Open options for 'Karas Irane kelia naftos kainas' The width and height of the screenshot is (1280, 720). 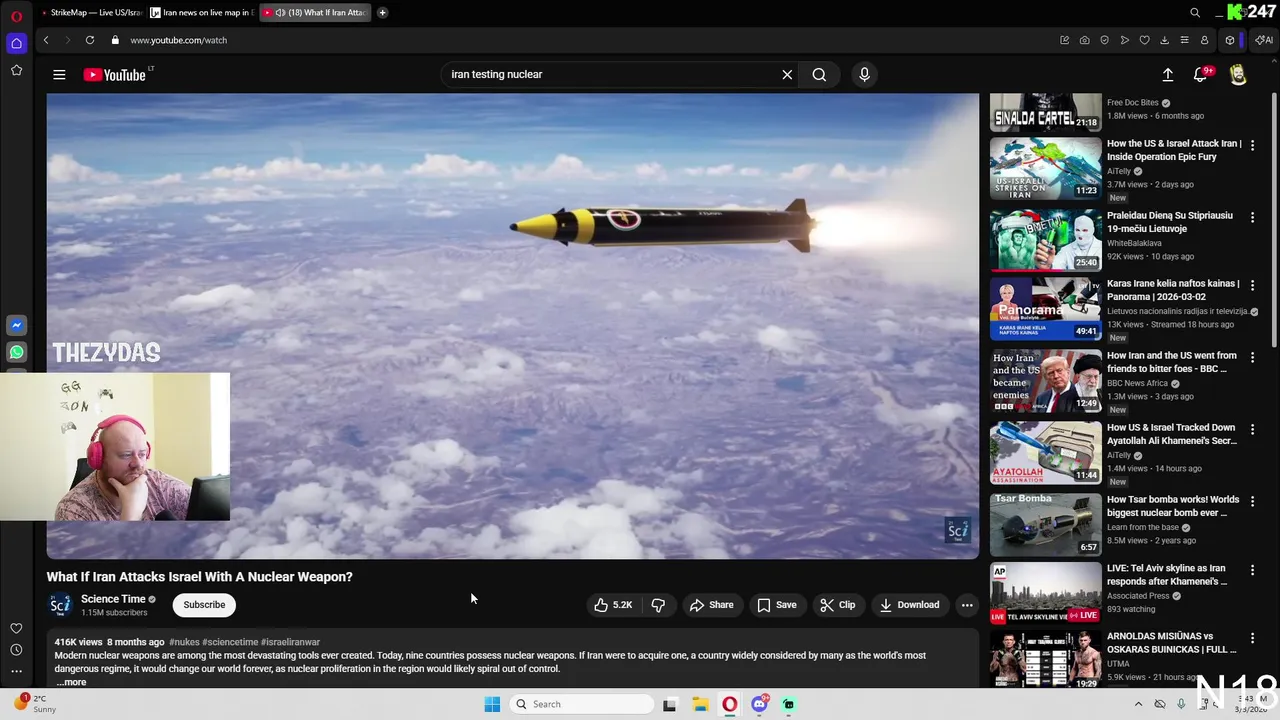pos(1252,285)
